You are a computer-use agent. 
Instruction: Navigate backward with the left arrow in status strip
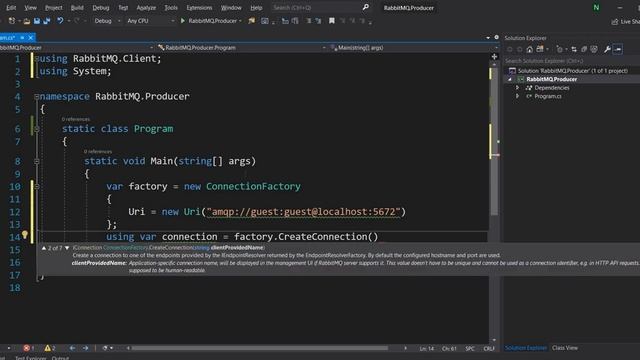(x=72, y=348)
